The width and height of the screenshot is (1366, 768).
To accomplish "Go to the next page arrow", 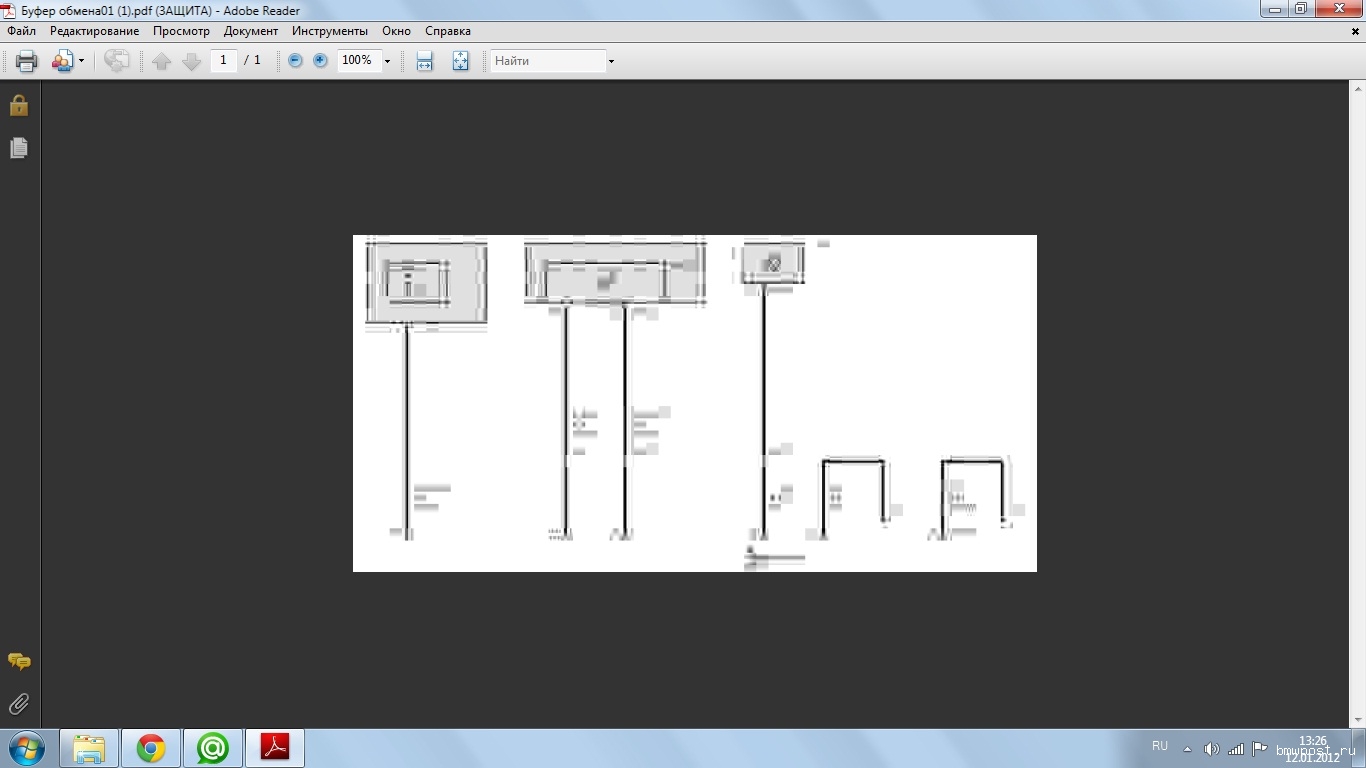I will [192, 61].
